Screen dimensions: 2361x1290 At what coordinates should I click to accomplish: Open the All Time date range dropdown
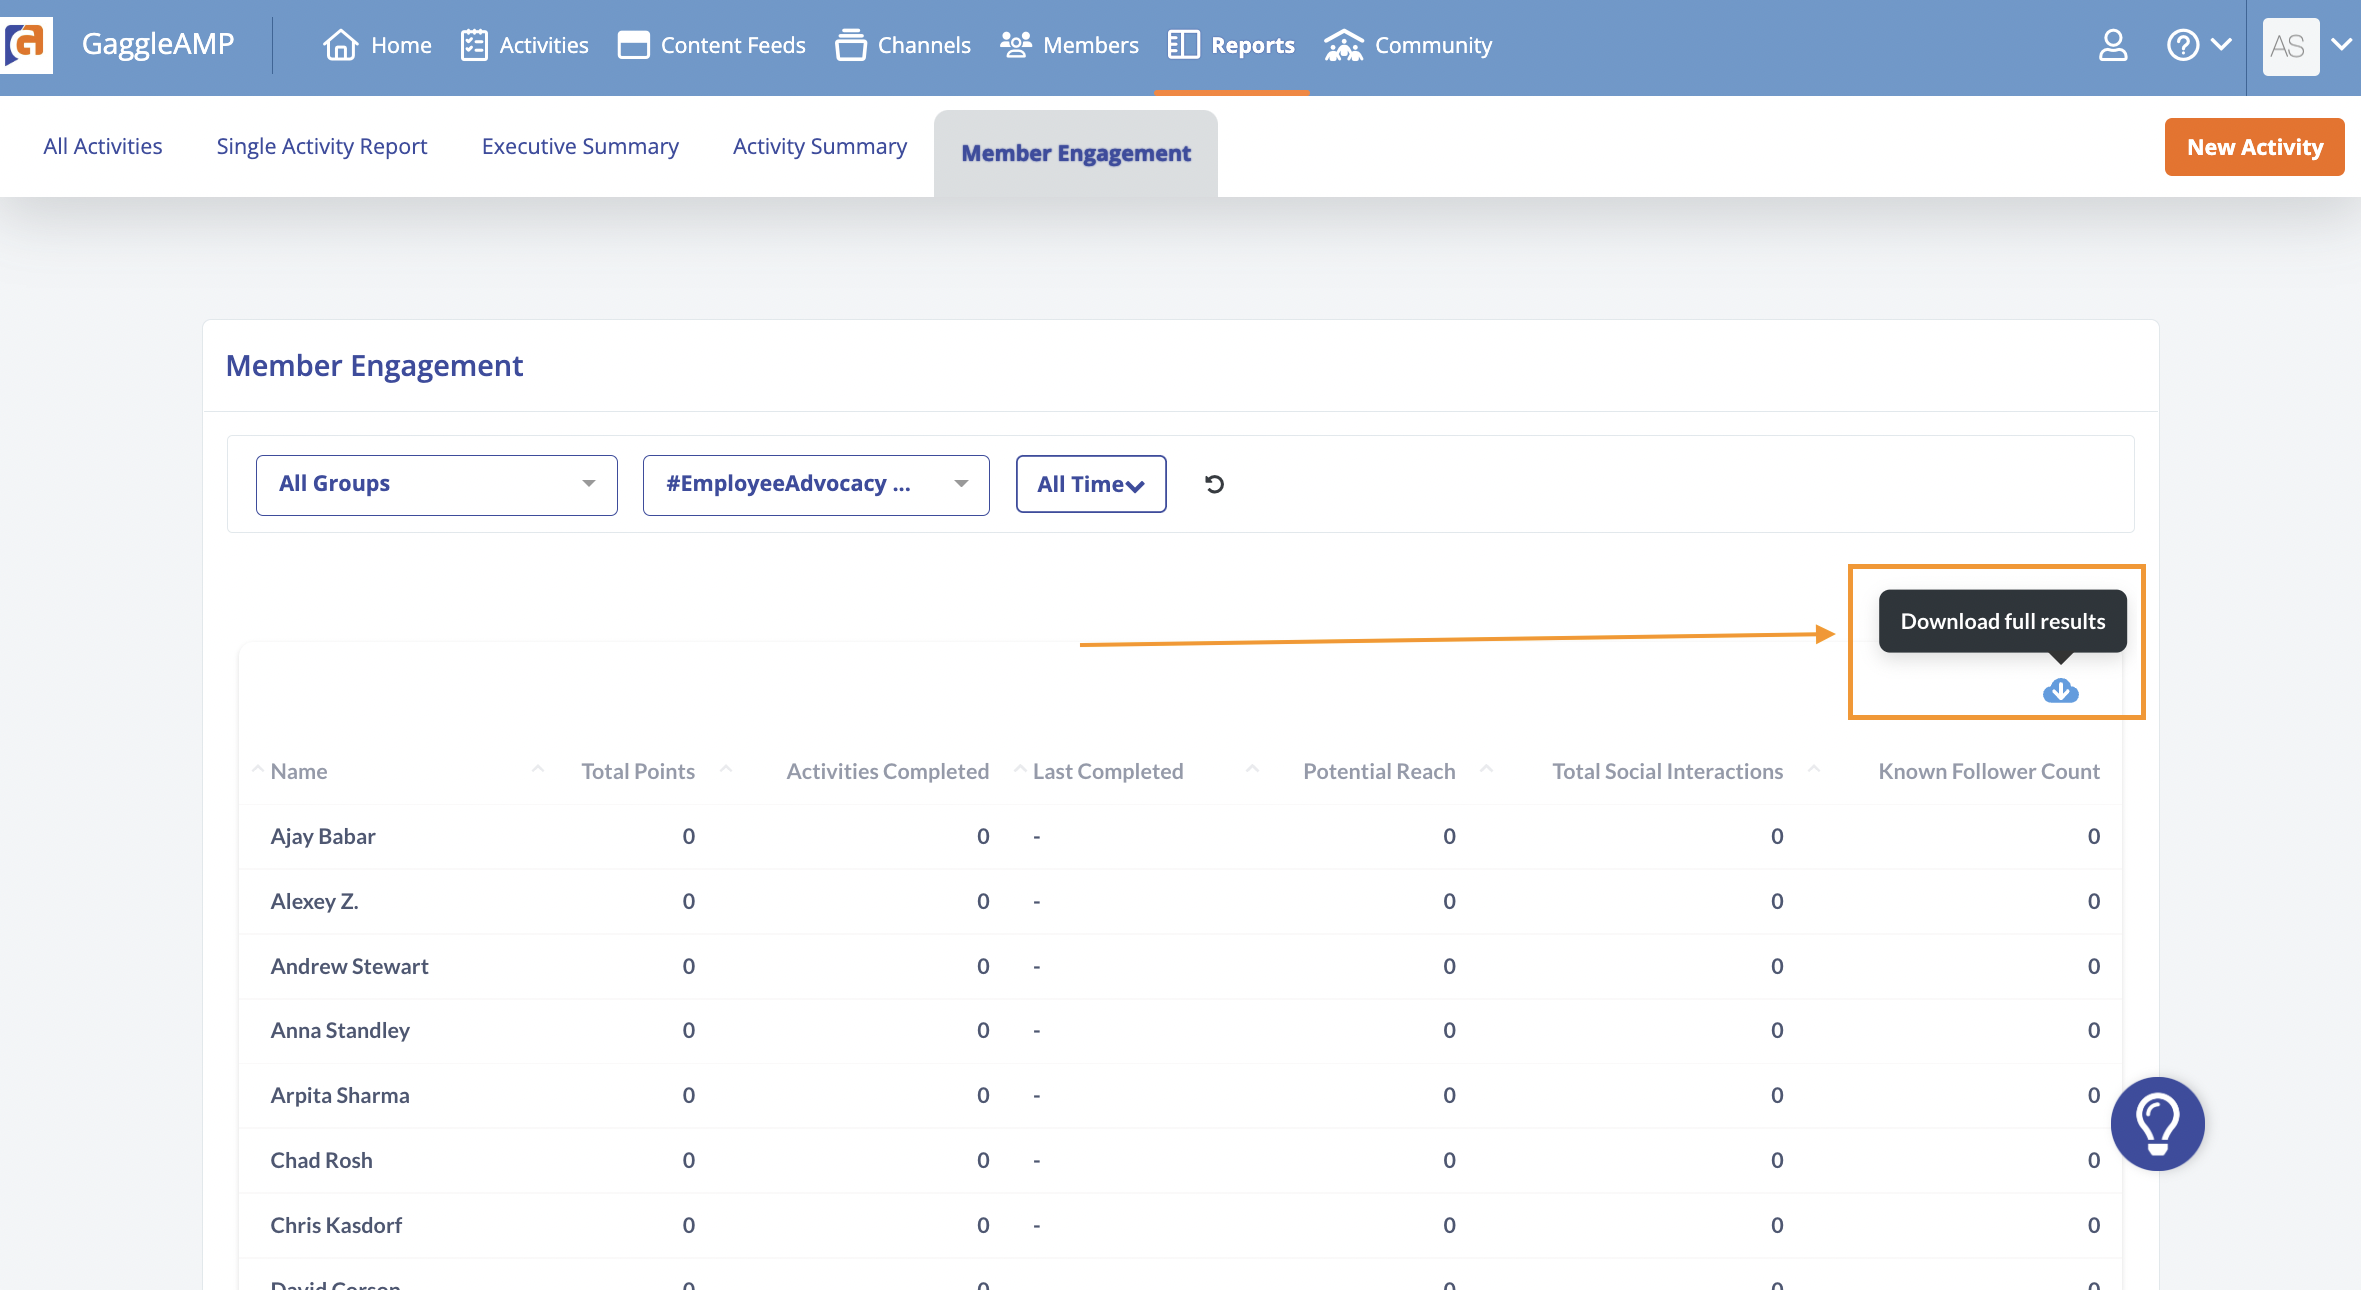(x=1091, y=484)
